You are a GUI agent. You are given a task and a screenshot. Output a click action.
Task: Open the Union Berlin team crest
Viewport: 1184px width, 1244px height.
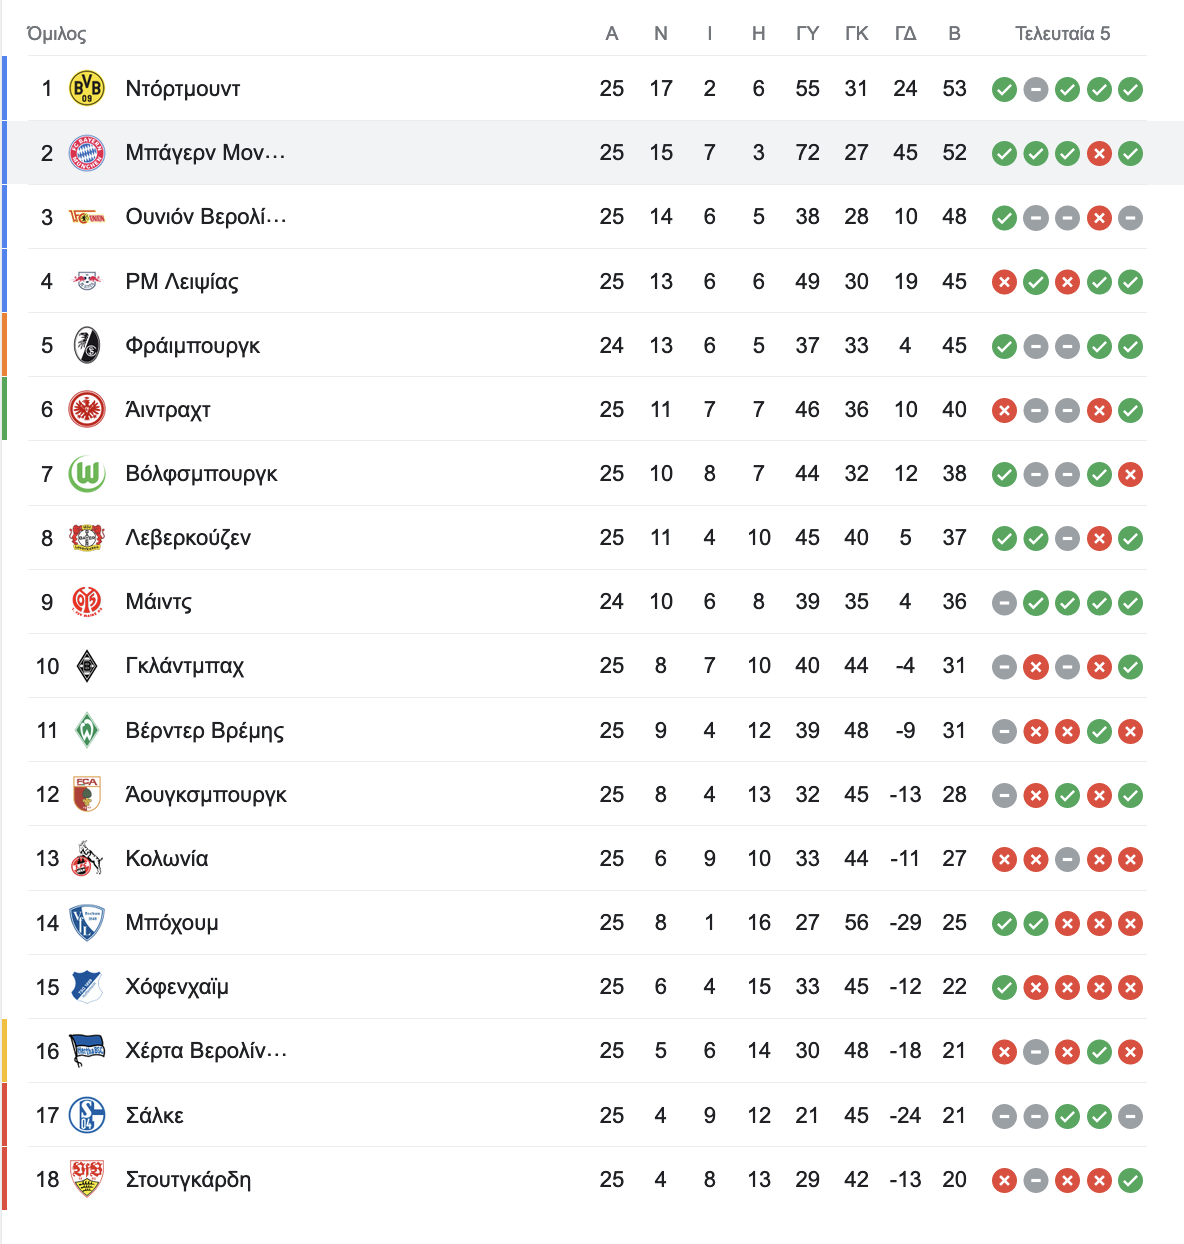(x=87, y=217)
